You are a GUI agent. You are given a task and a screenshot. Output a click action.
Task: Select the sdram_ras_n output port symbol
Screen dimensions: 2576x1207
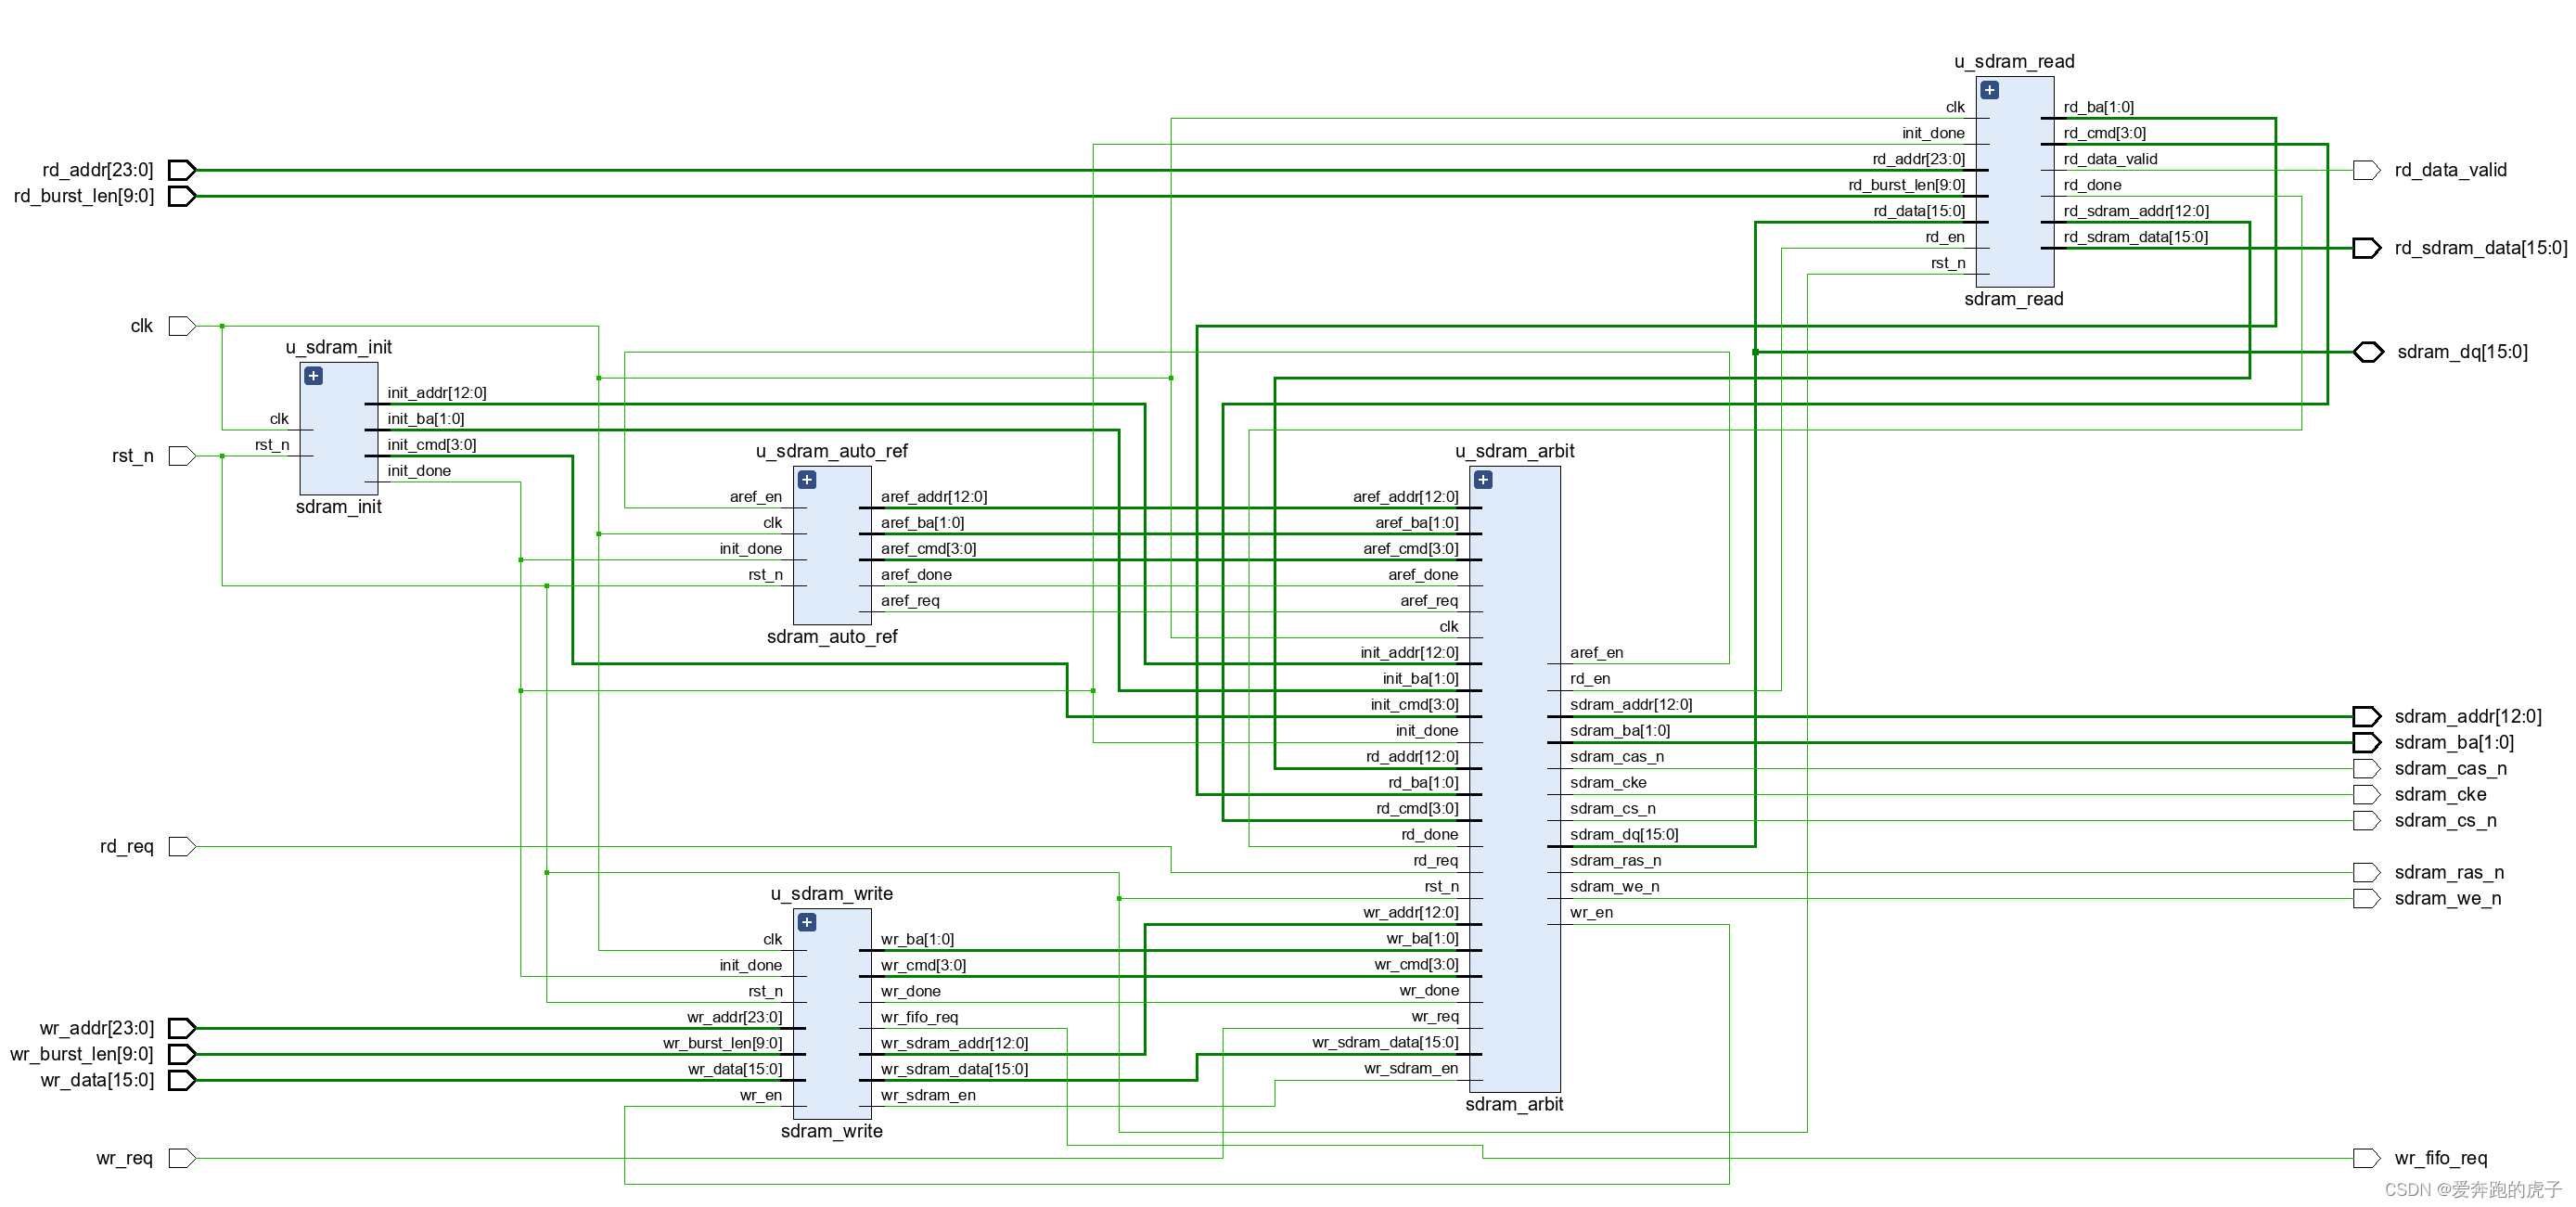pyautogui.click(x=2367, y=872)
